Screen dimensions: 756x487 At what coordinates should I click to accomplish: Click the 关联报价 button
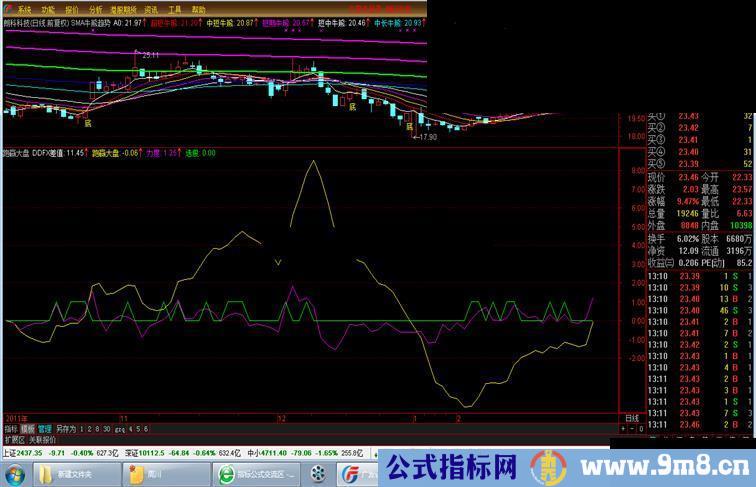[39, 439]
